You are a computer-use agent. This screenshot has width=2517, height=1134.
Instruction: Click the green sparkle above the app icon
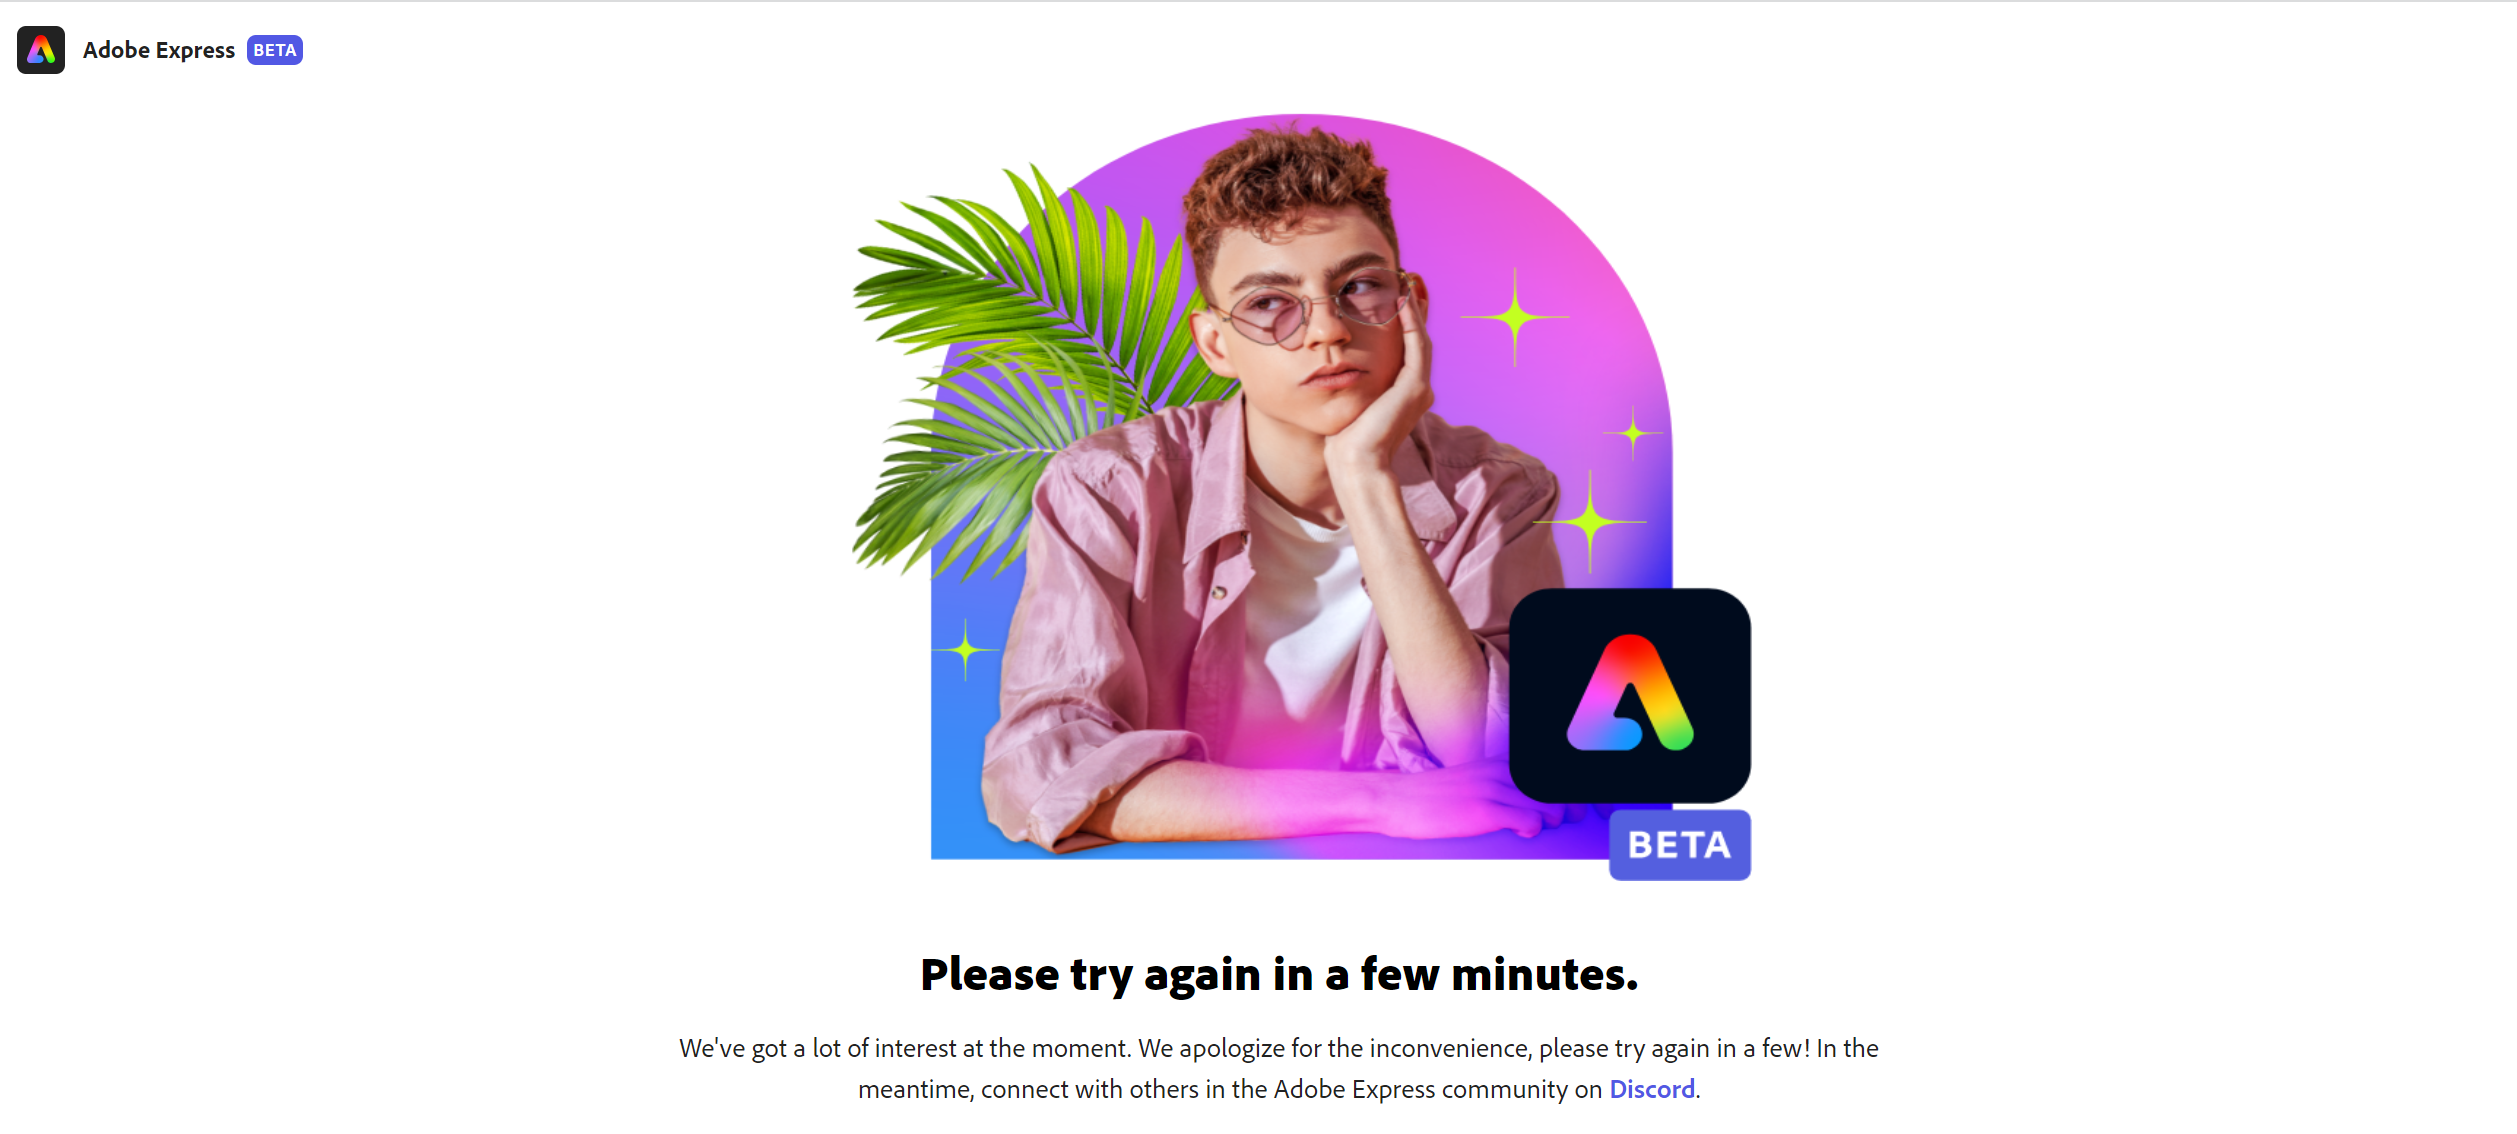(1589, 521)
